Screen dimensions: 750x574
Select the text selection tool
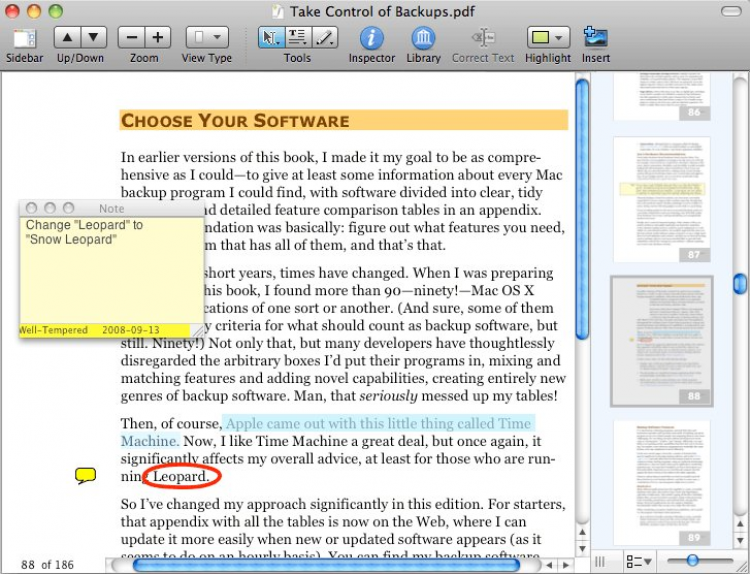click(298, 37)
